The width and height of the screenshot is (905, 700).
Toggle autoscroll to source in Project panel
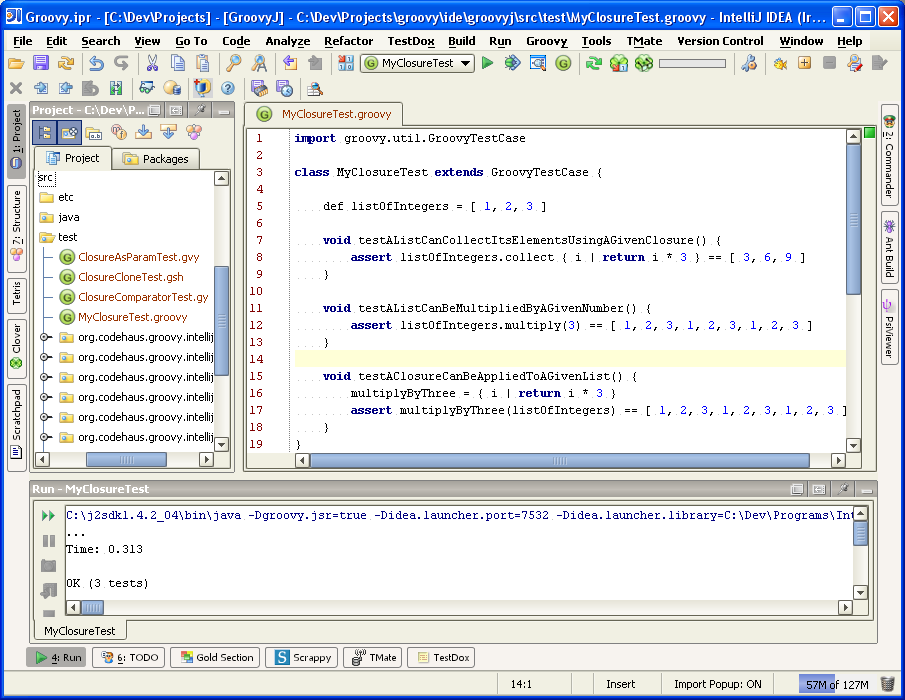pyautogui.click(x=143, y=133)
